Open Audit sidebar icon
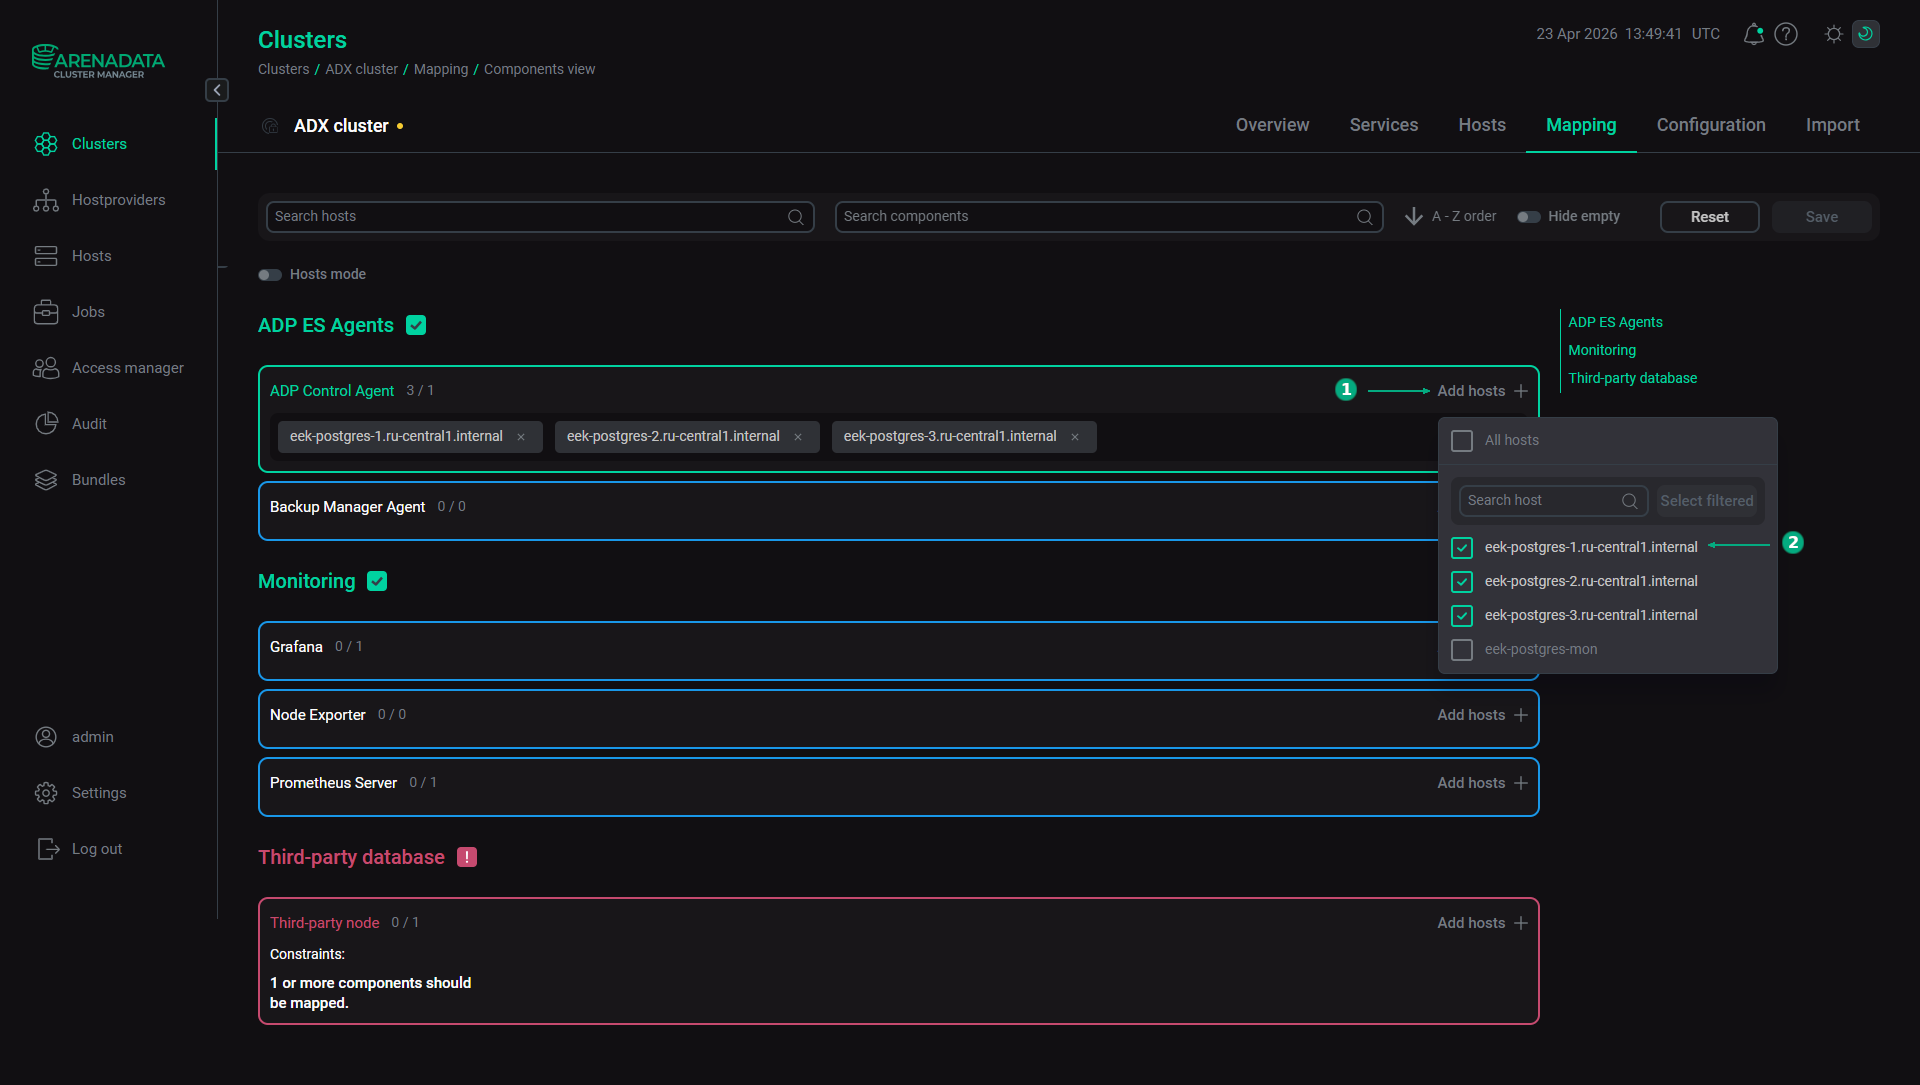Viewport: 1920px width, 1085px height. click(46, 424)
